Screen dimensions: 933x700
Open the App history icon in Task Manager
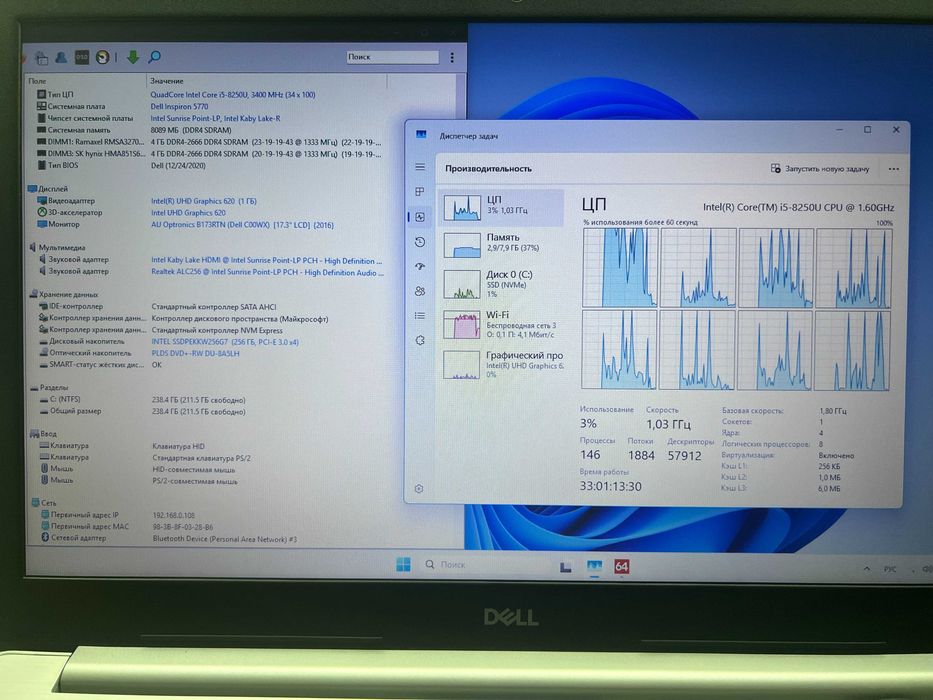[x=420, y=242]
